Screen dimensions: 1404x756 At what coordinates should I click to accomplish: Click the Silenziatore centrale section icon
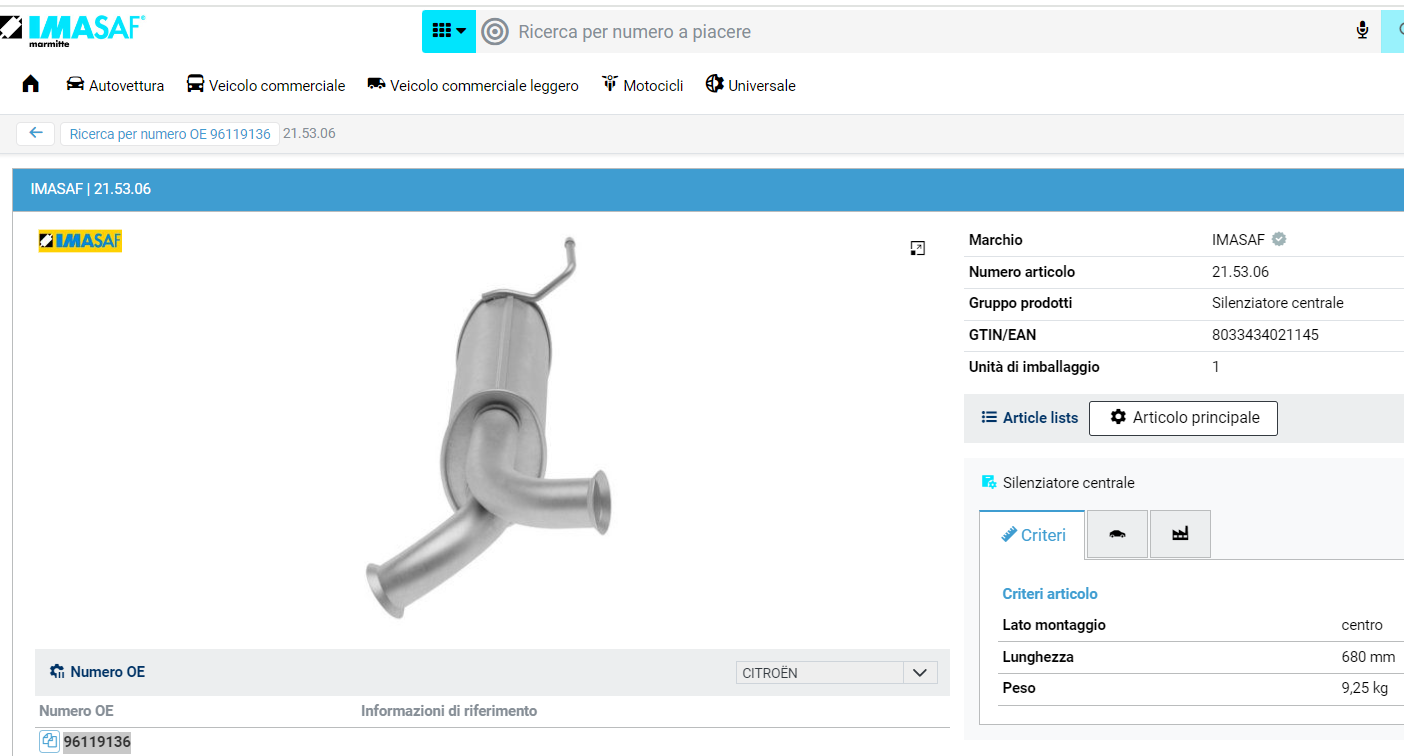point(989,483)
